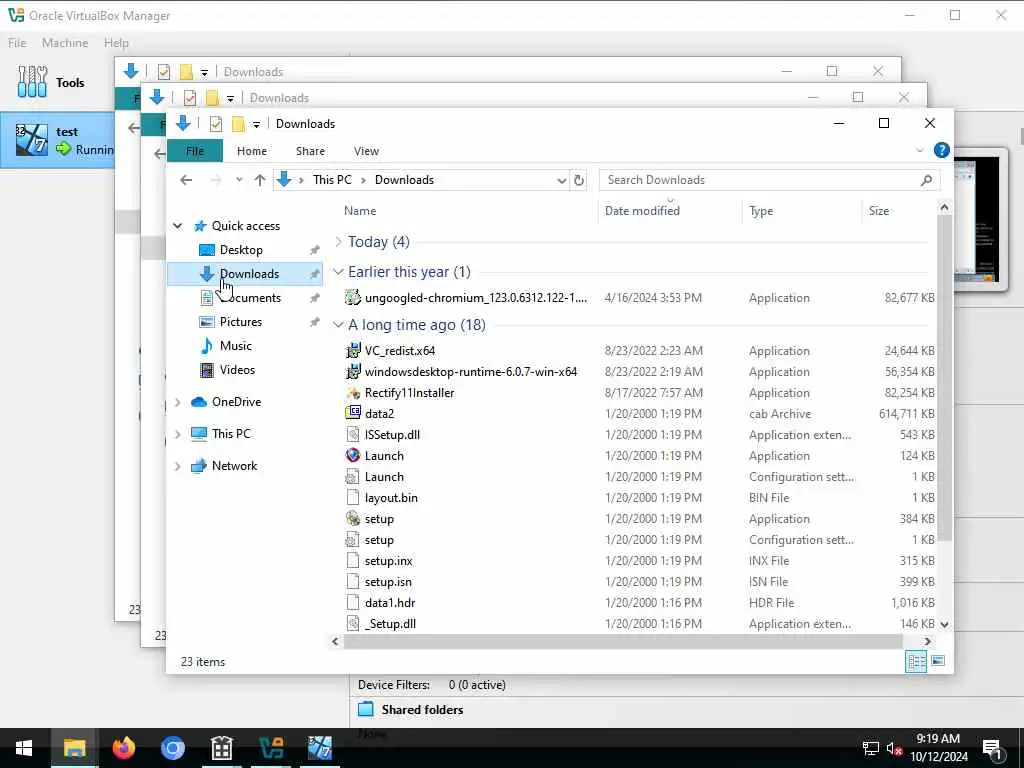Open the Windows Start menu
Viewport: 1024px width, 768px height.
pyautogui.click(x=24, y=748)
